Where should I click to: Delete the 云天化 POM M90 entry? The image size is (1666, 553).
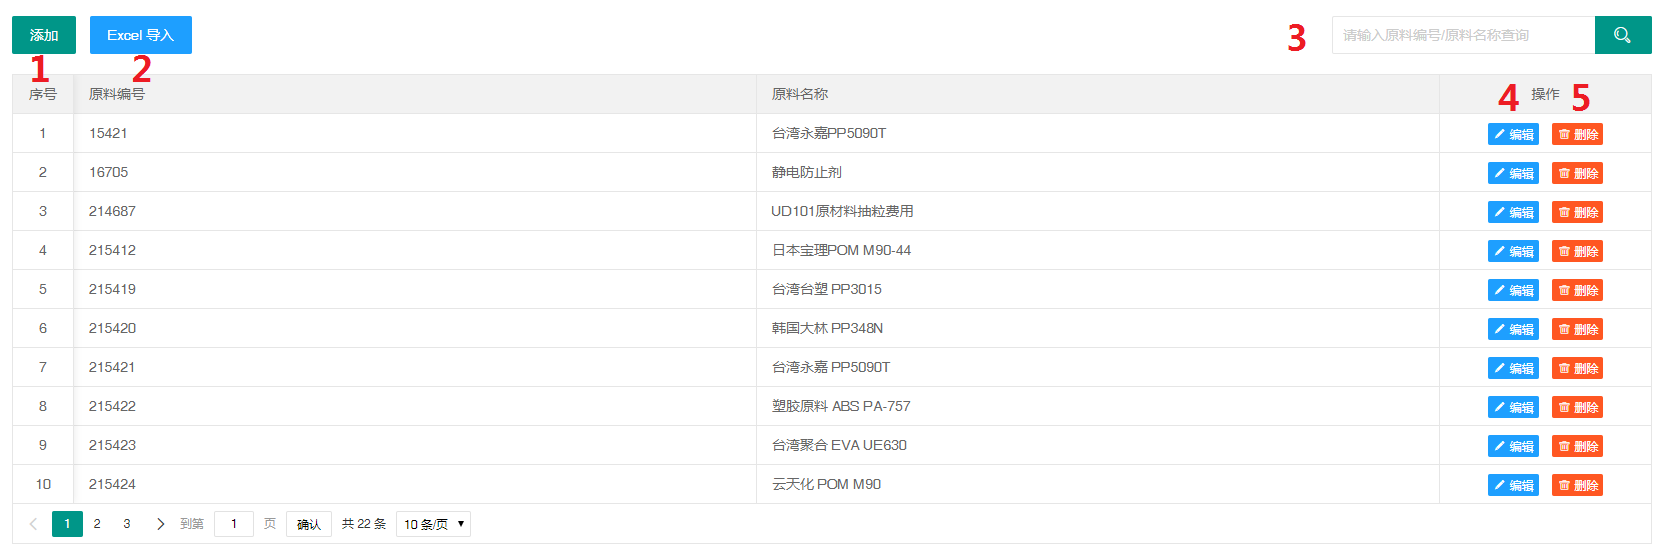click(x=1577, y=485)
